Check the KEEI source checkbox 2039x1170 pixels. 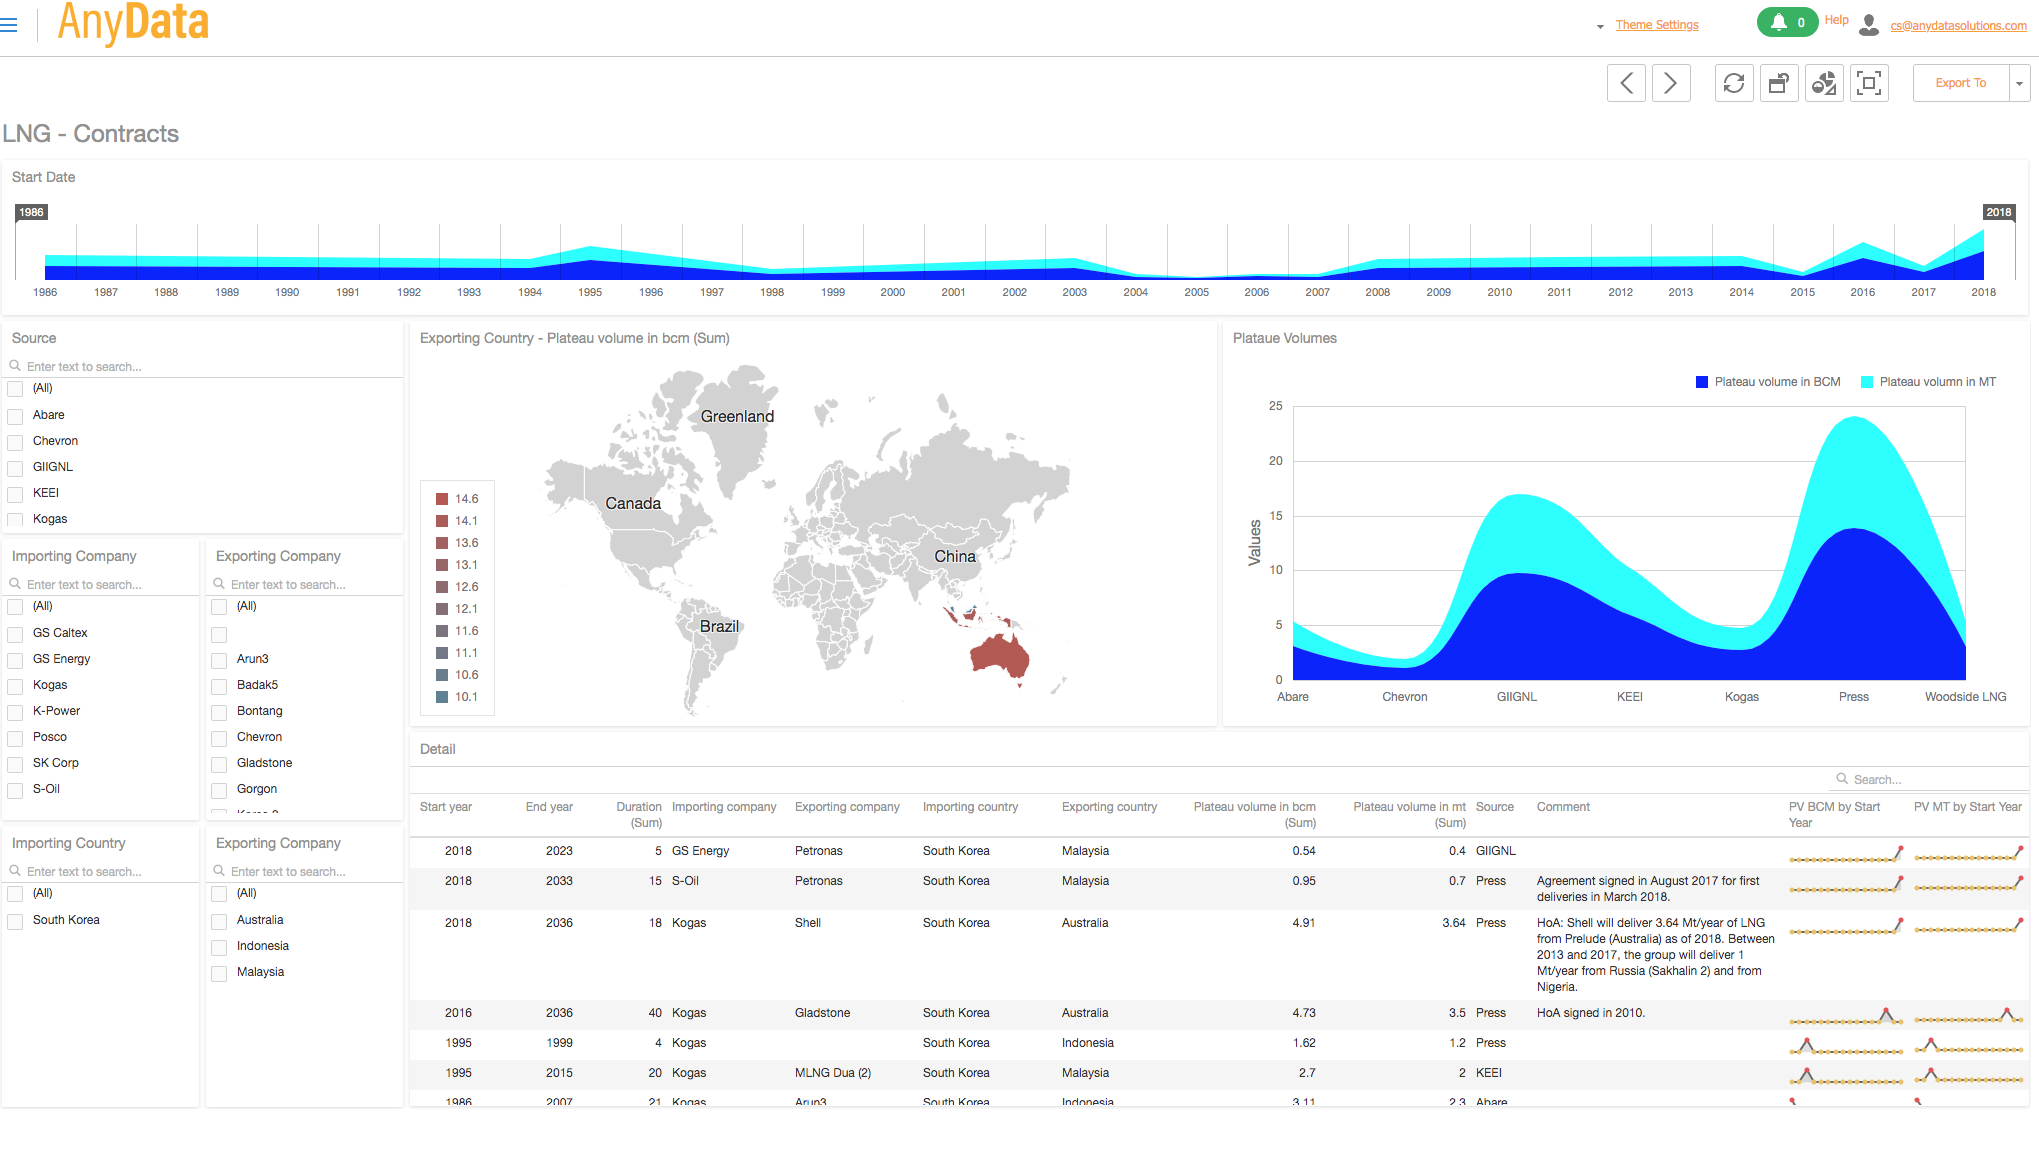coord(15,493)
